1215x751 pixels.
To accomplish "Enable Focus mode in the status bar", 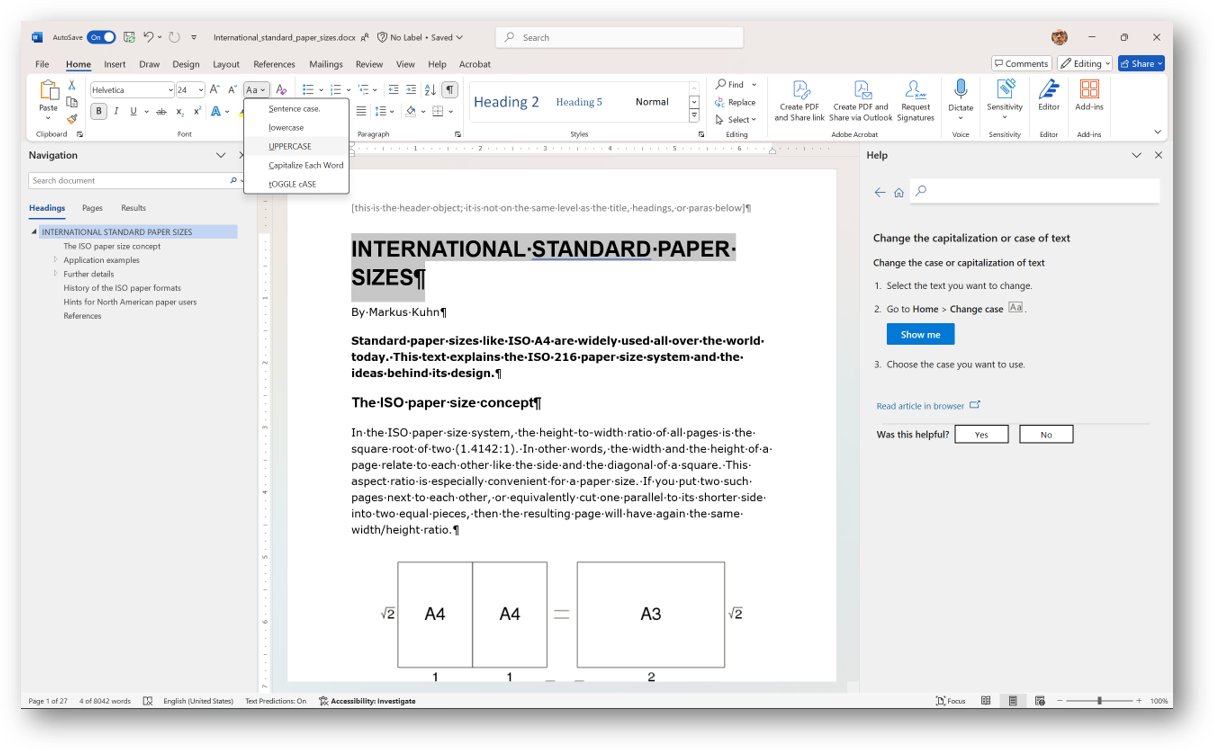I will 951,701.
